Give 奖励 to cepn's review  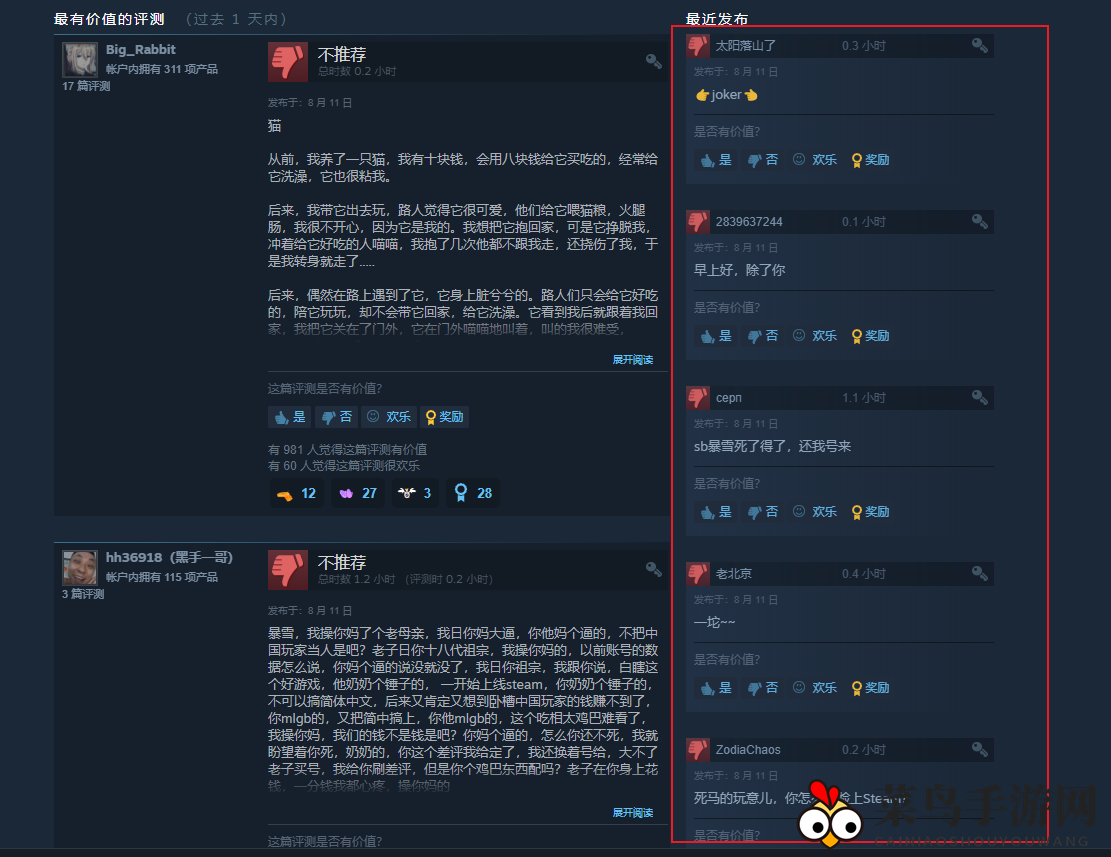pos(870,511)
